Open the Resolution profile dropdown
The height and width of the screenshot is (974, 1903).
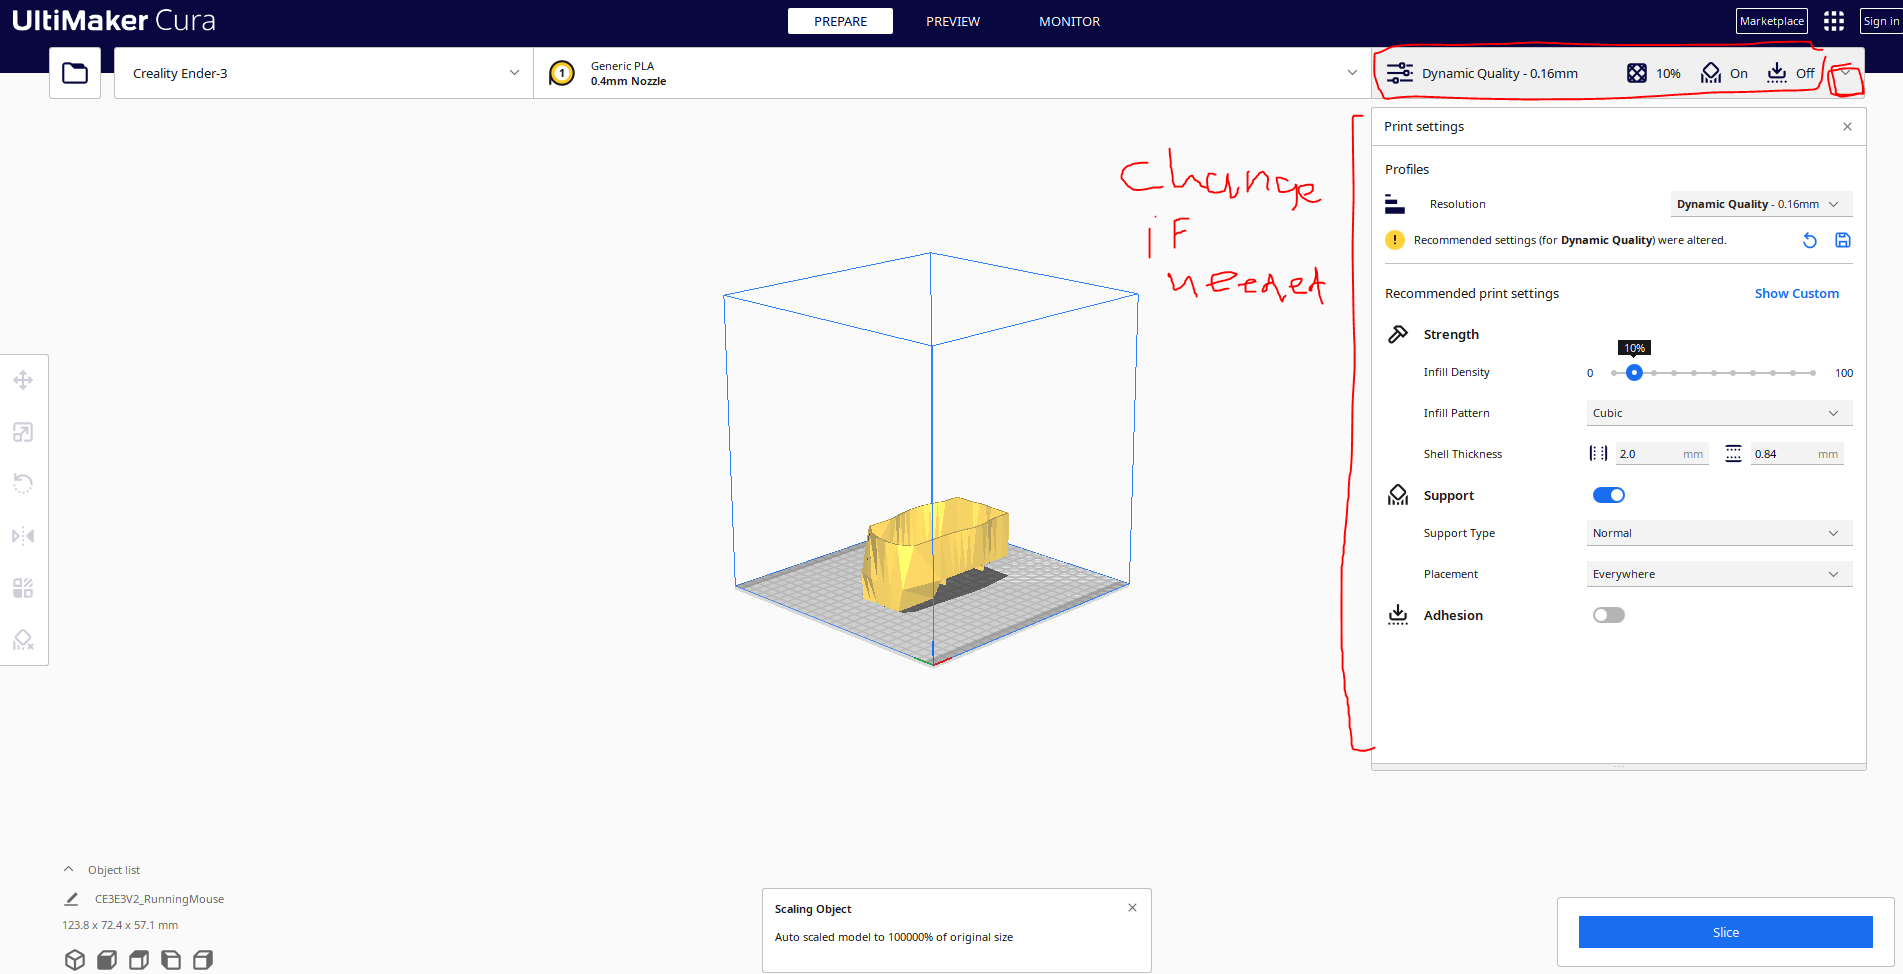click(1761, 204)
